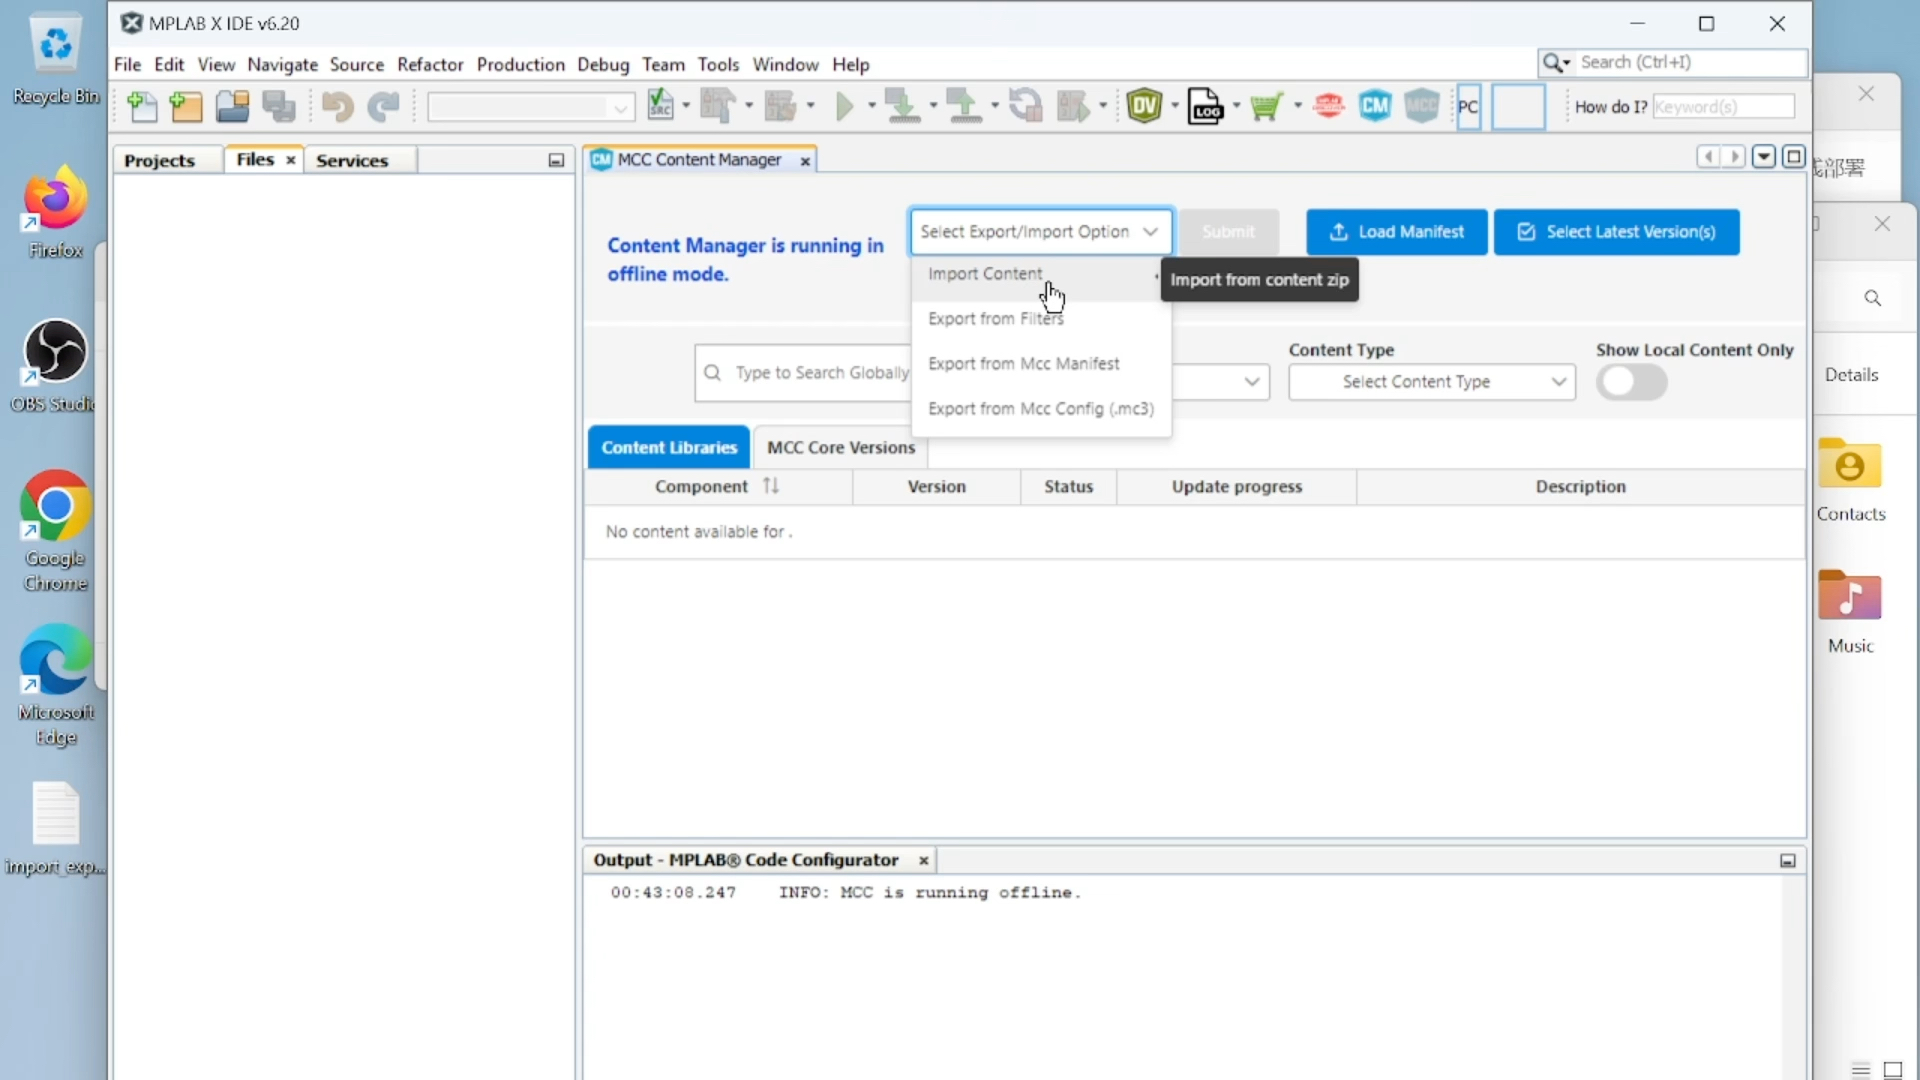Close the MCC Content Manager tab
The height and width of the screenshot is (1080, 1920).
pos(805,161)
